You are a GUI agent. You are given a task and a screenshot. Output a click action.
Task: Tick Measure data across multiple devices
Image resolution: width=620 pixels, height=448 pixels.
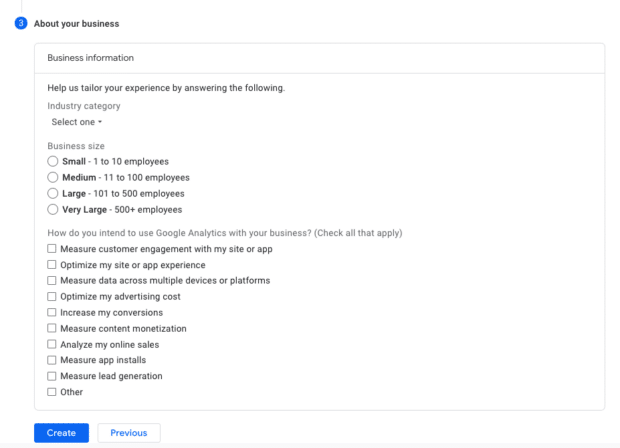click(52, 281)
